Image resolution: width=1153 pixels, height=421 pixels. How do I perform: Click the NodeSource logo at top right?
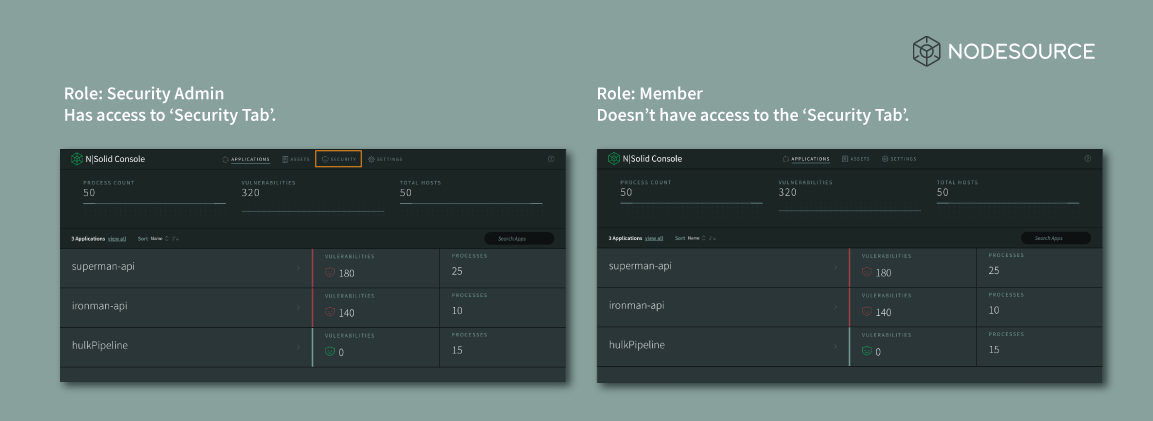(1003, 50)
